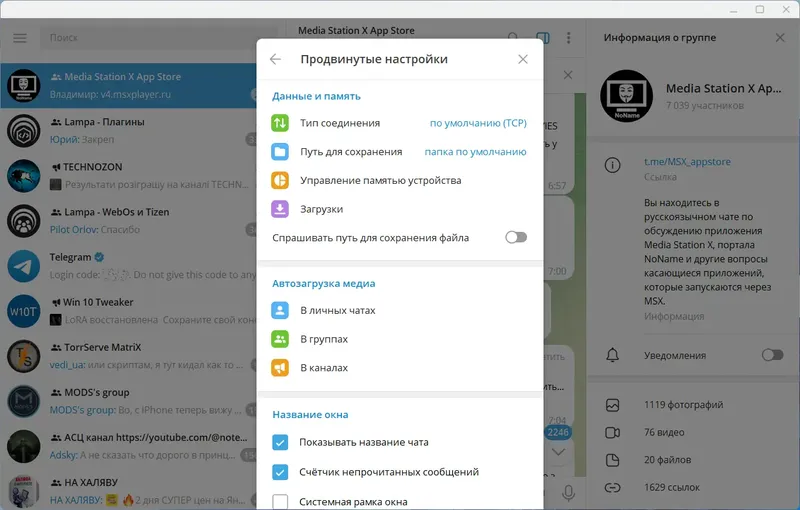This screenshot has width=800, height=510.
Task: Open АСЦ канал chat
Action: click(129, 445)
